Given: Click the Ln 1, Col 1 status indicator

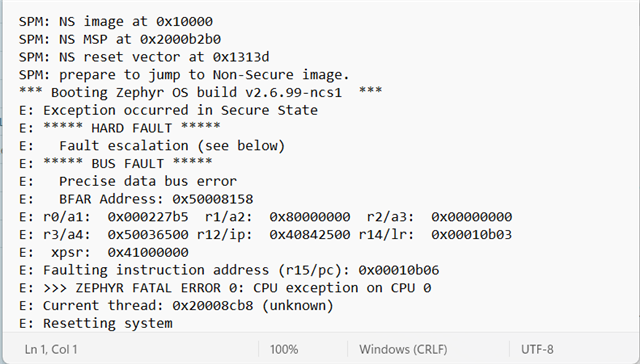Looking at the screenshot, I should tap(51, 349).
